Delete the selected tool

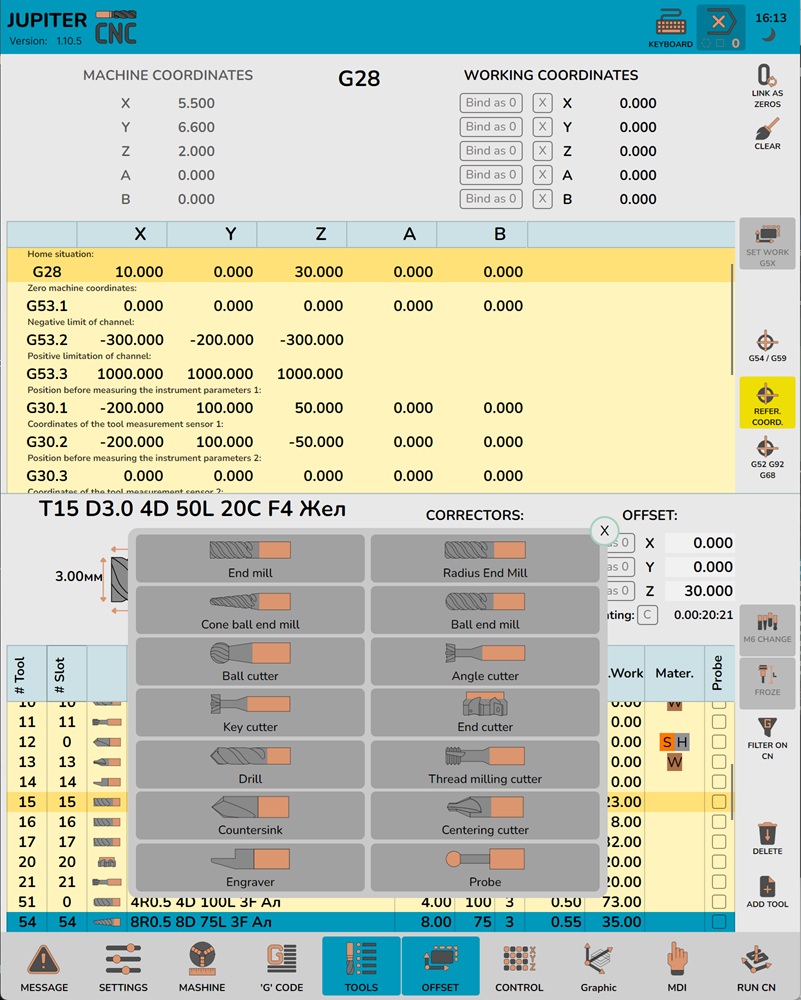coord(767,838)
